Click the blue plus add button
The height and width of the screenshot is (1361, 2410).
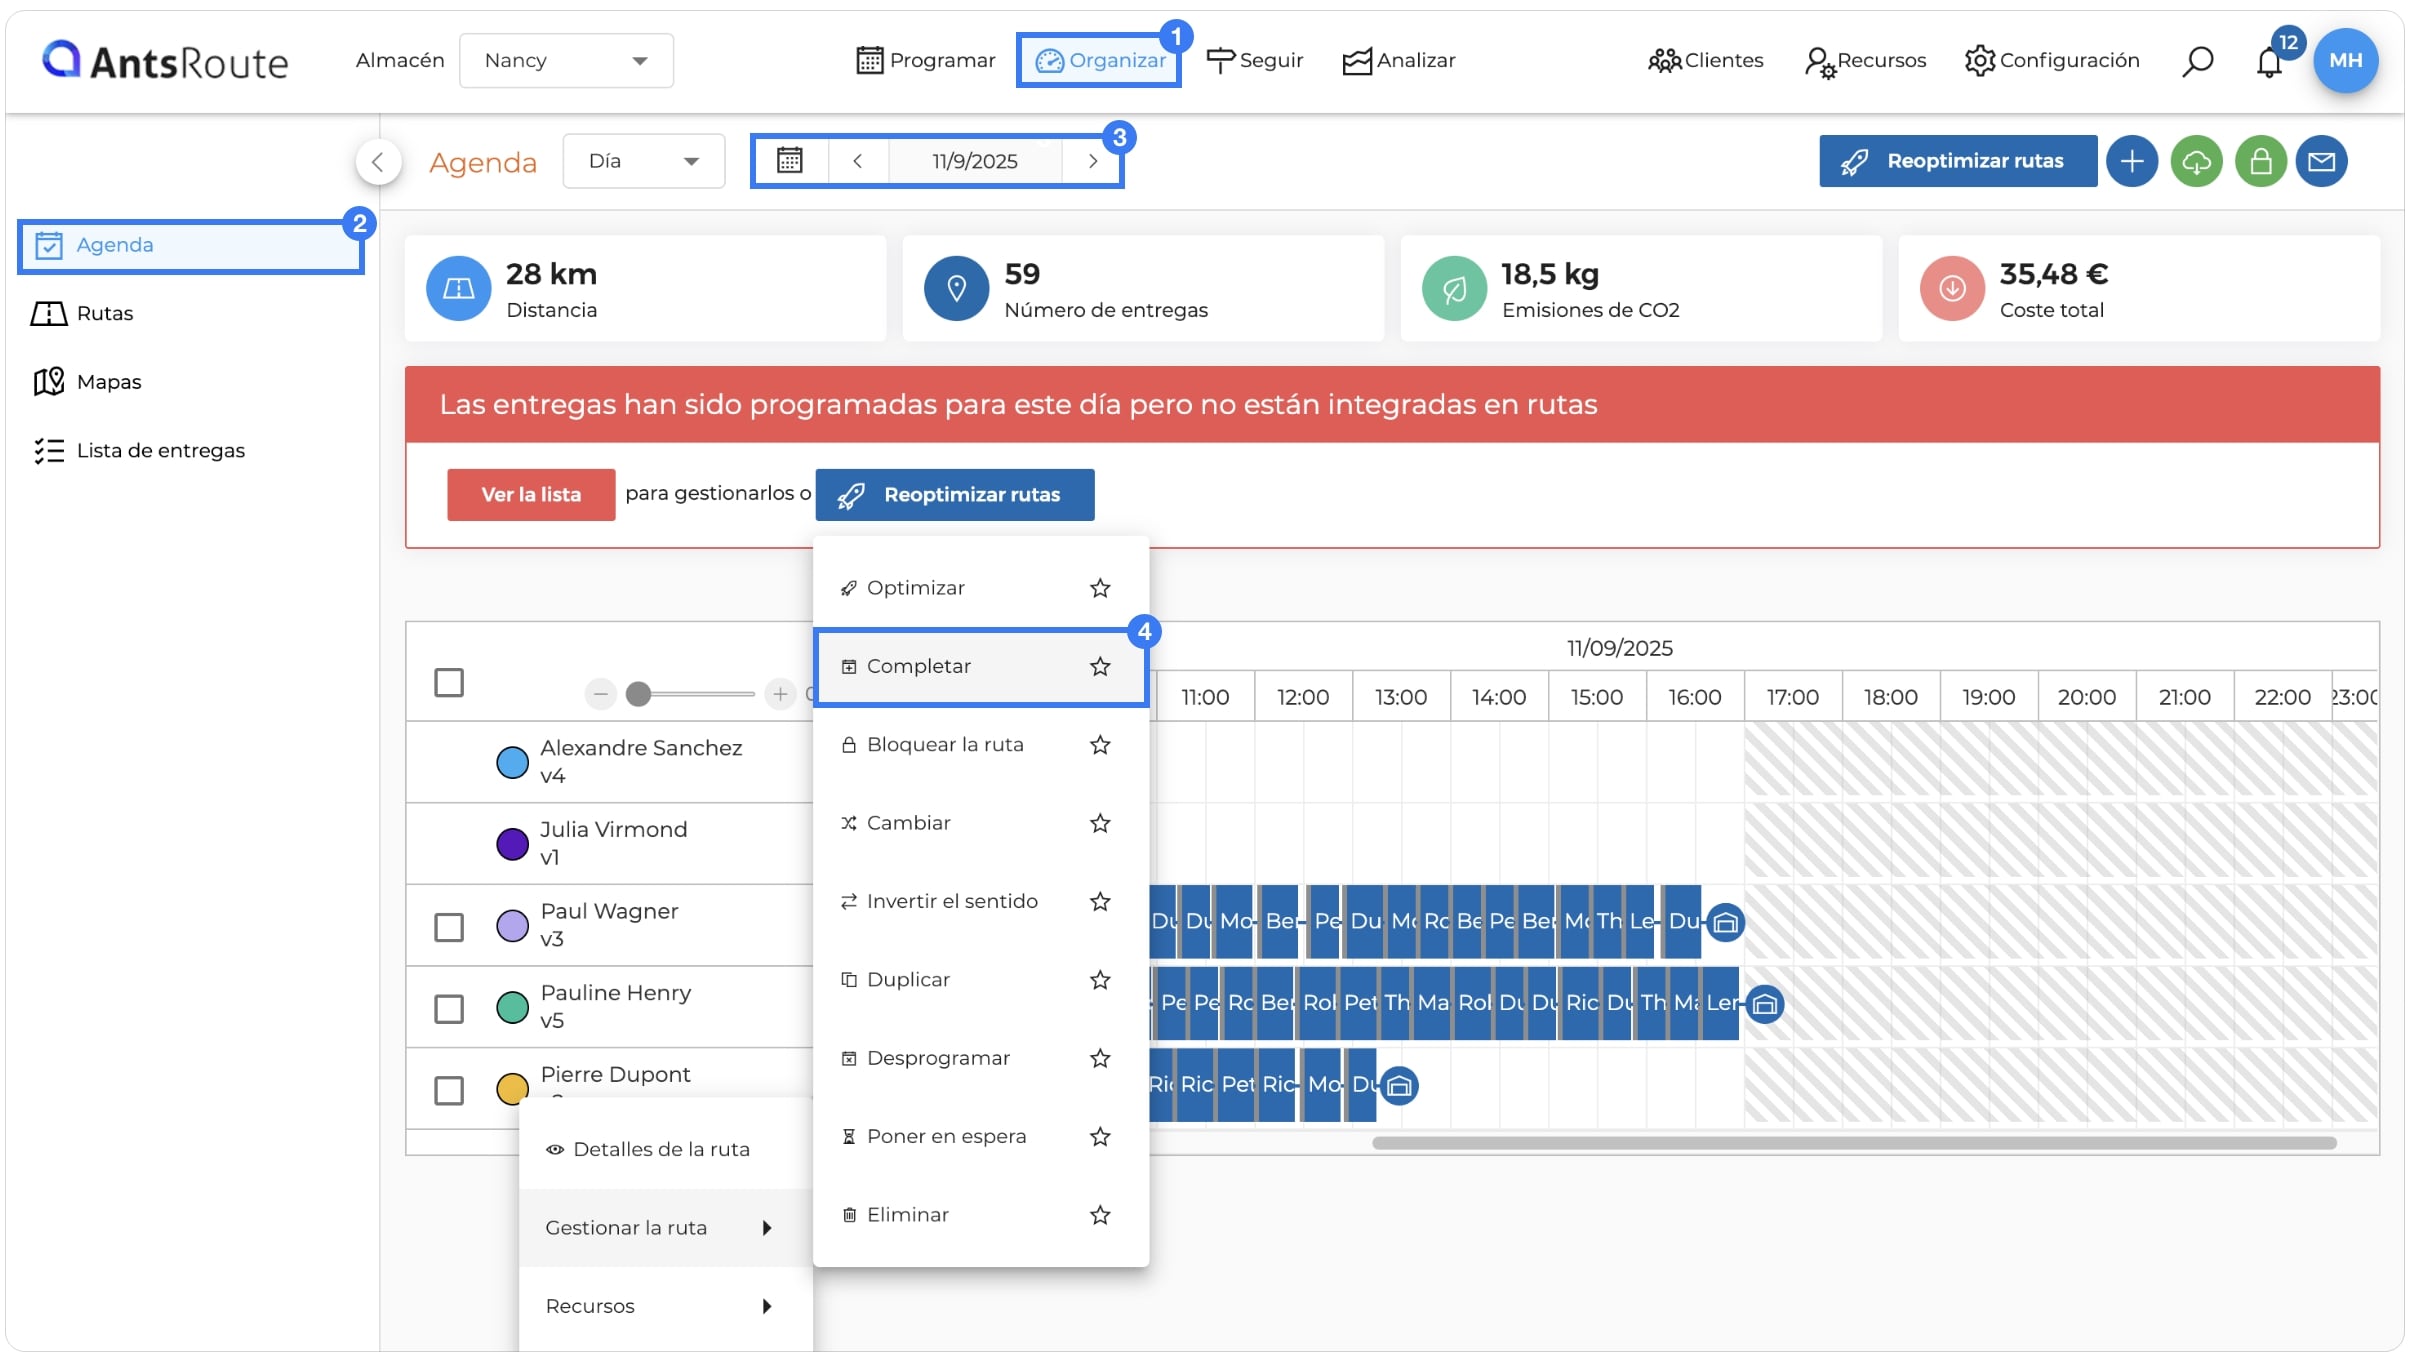point(2131,161)
